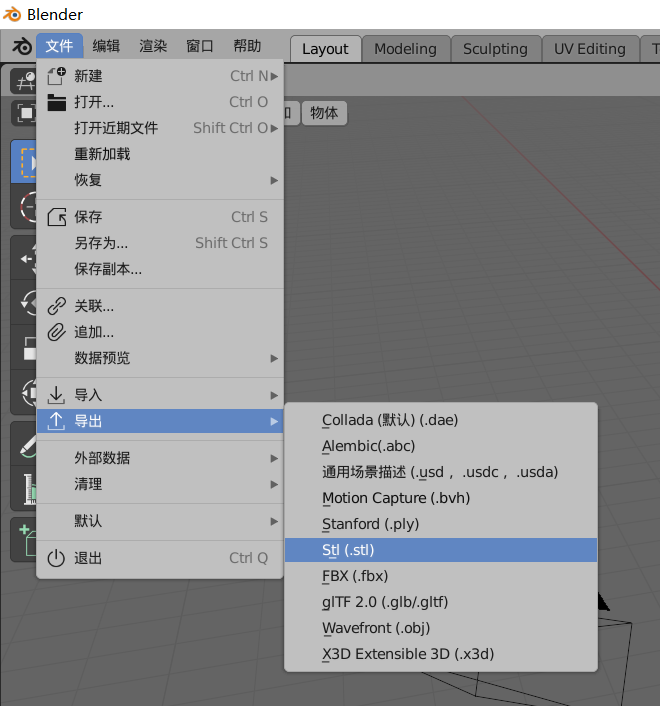Select the transform tool in left toolbar
The height and width of the screenshot is (706, 660).
tap(24, 393)
